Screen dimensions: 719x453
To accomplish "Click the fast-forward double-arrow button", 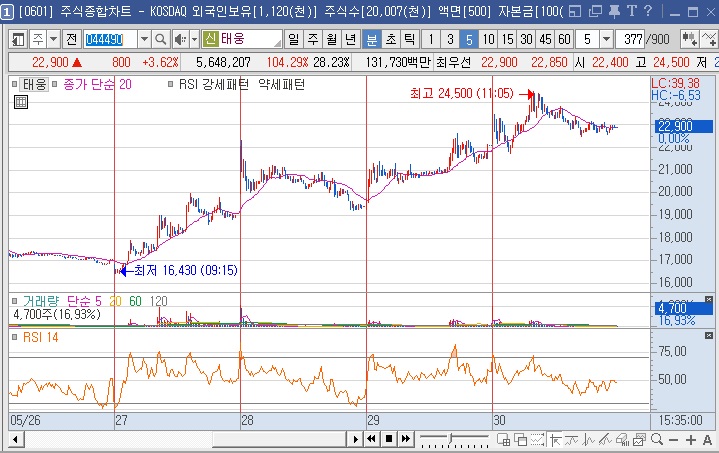I will (406, 439).
